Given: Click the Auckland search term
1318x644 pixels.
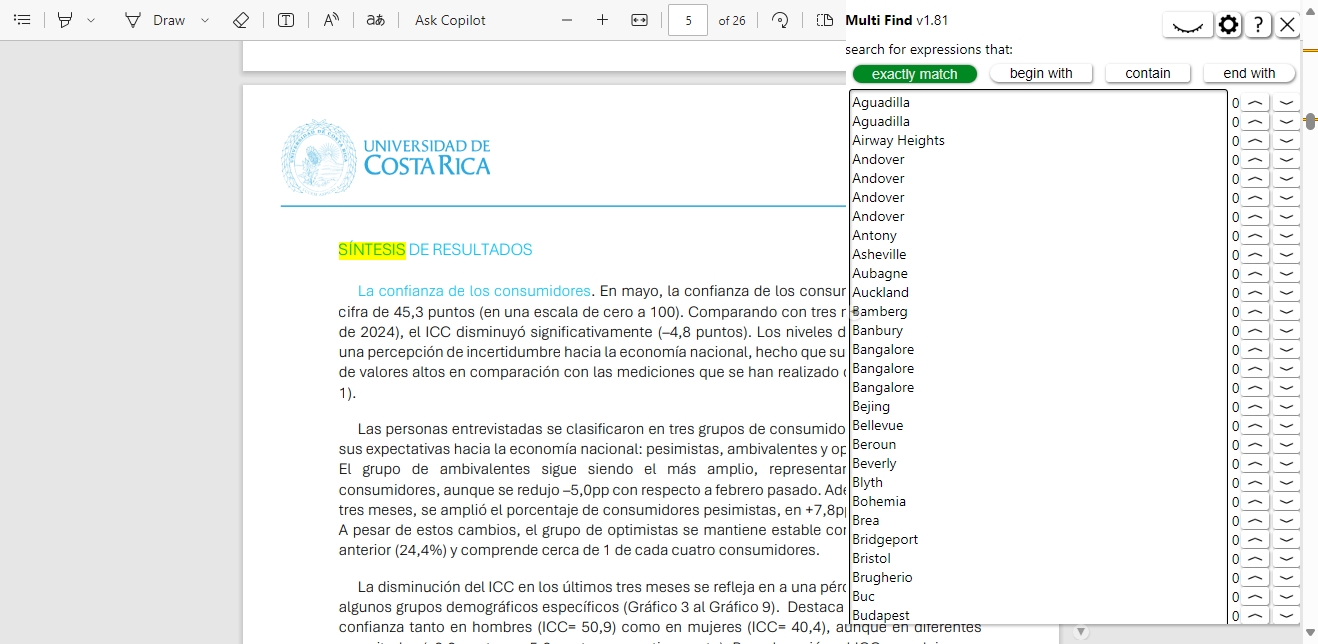Looking at the screenshot, I should [x=880, y=293].
